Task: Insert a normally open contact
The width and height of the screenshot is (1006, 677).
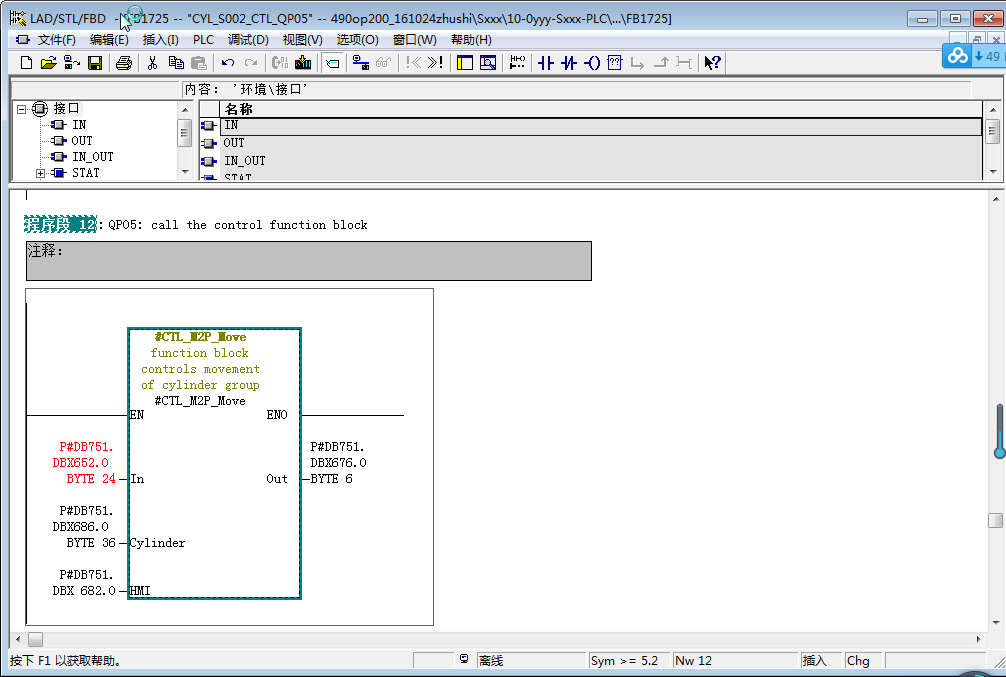Action: pos(545,63)
